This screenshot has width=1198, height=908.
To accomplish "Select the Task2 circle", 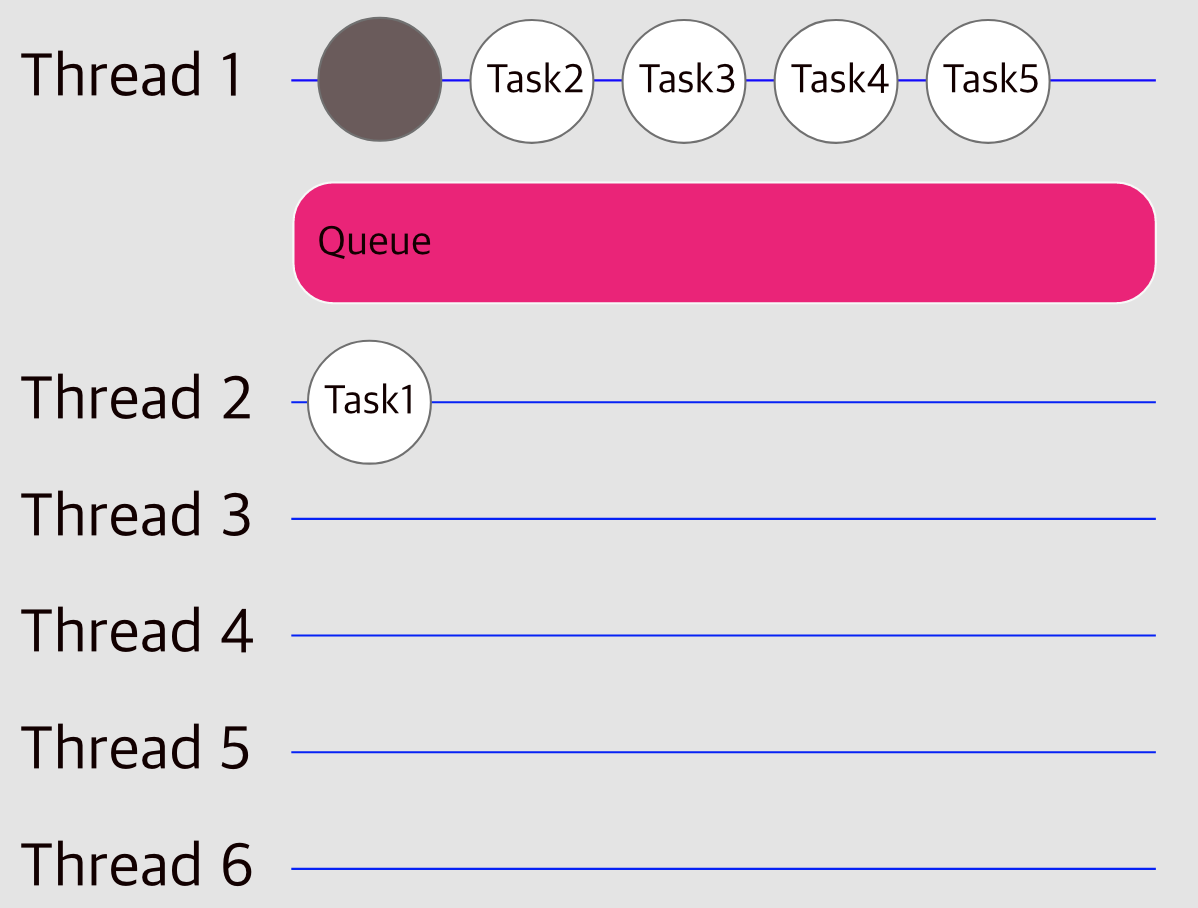I will click(x=532, y=81).
